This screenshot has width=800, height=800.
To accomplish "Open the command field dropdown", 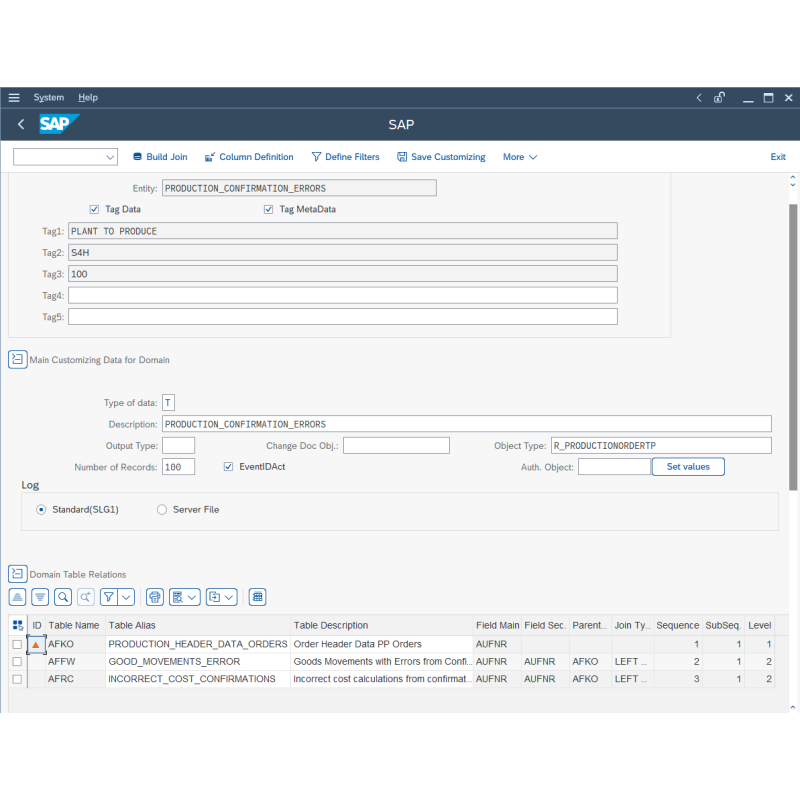I will pos(110,157).
